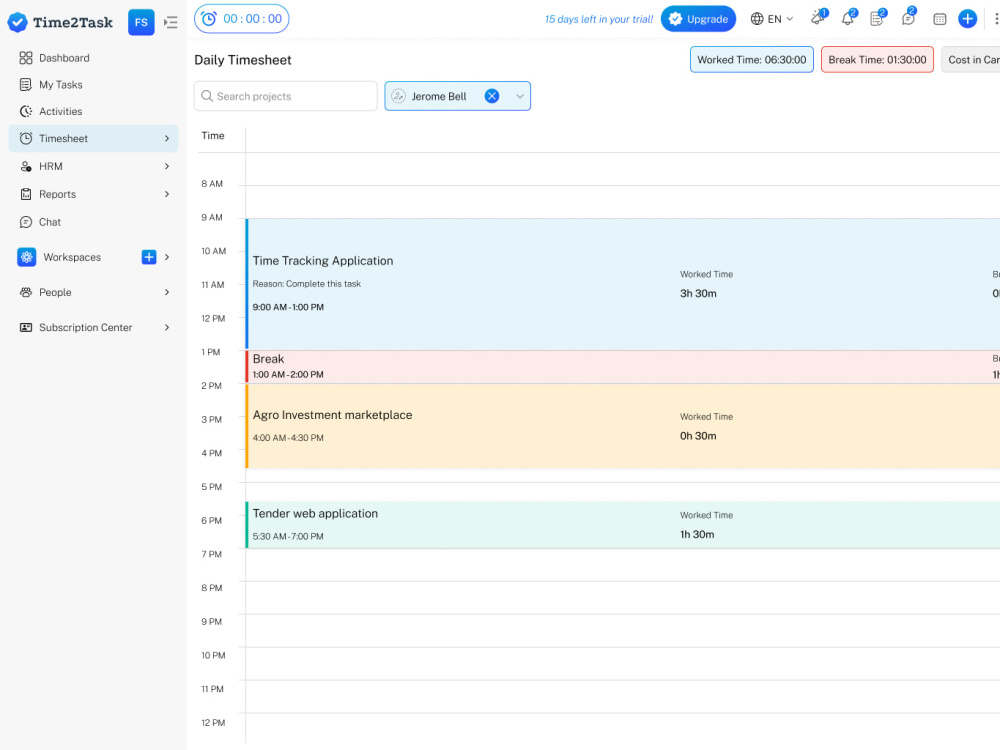Click the Timesheet clock icon
1000x750 pixels.
point(26,138)
